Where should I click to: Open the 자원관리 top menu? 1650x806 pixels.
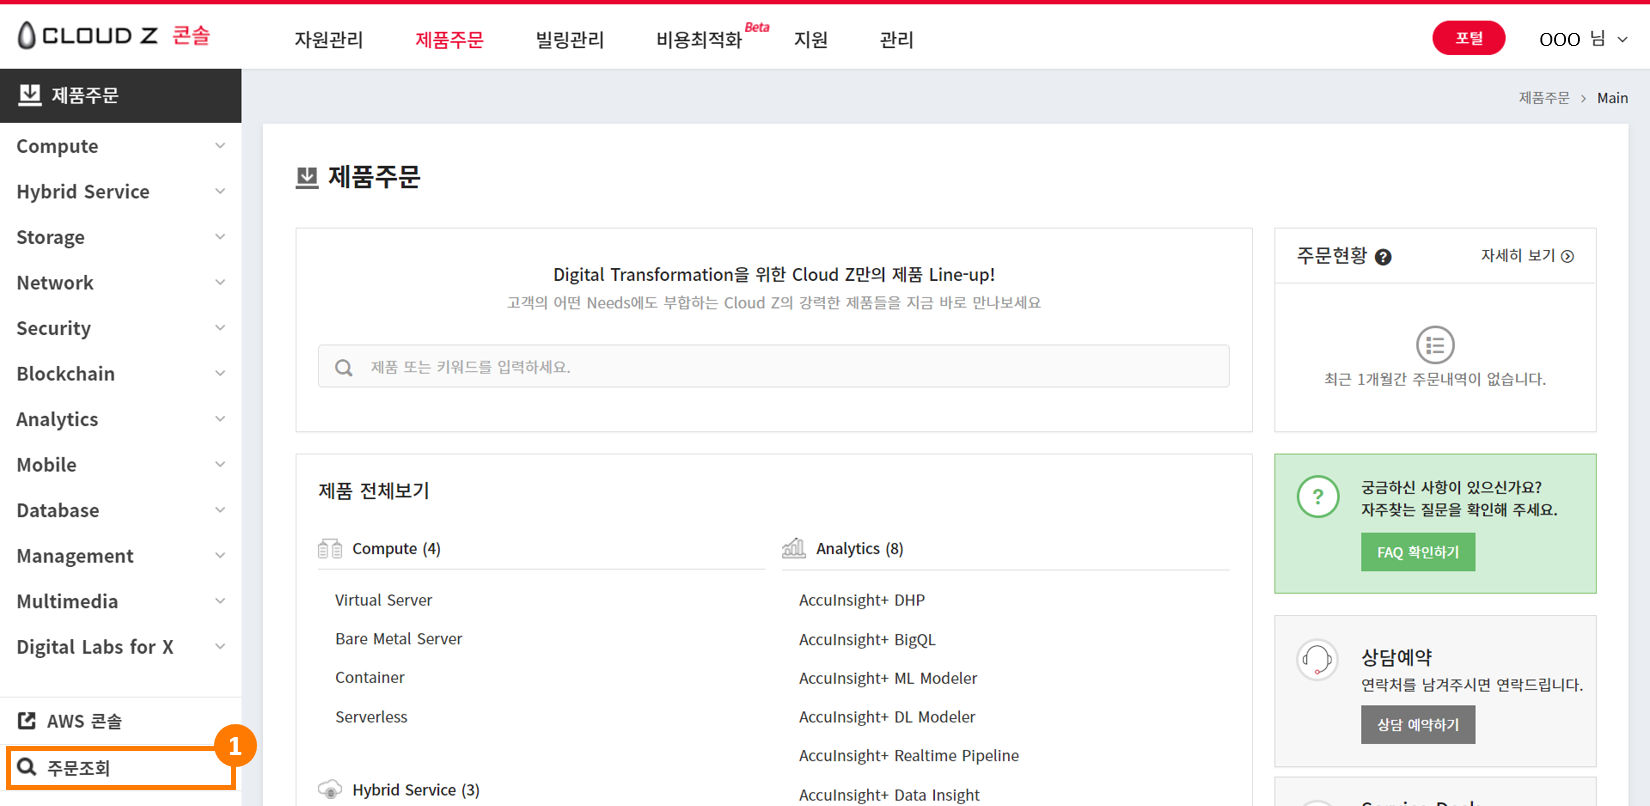pyautogui.click(x=329, y=40)
